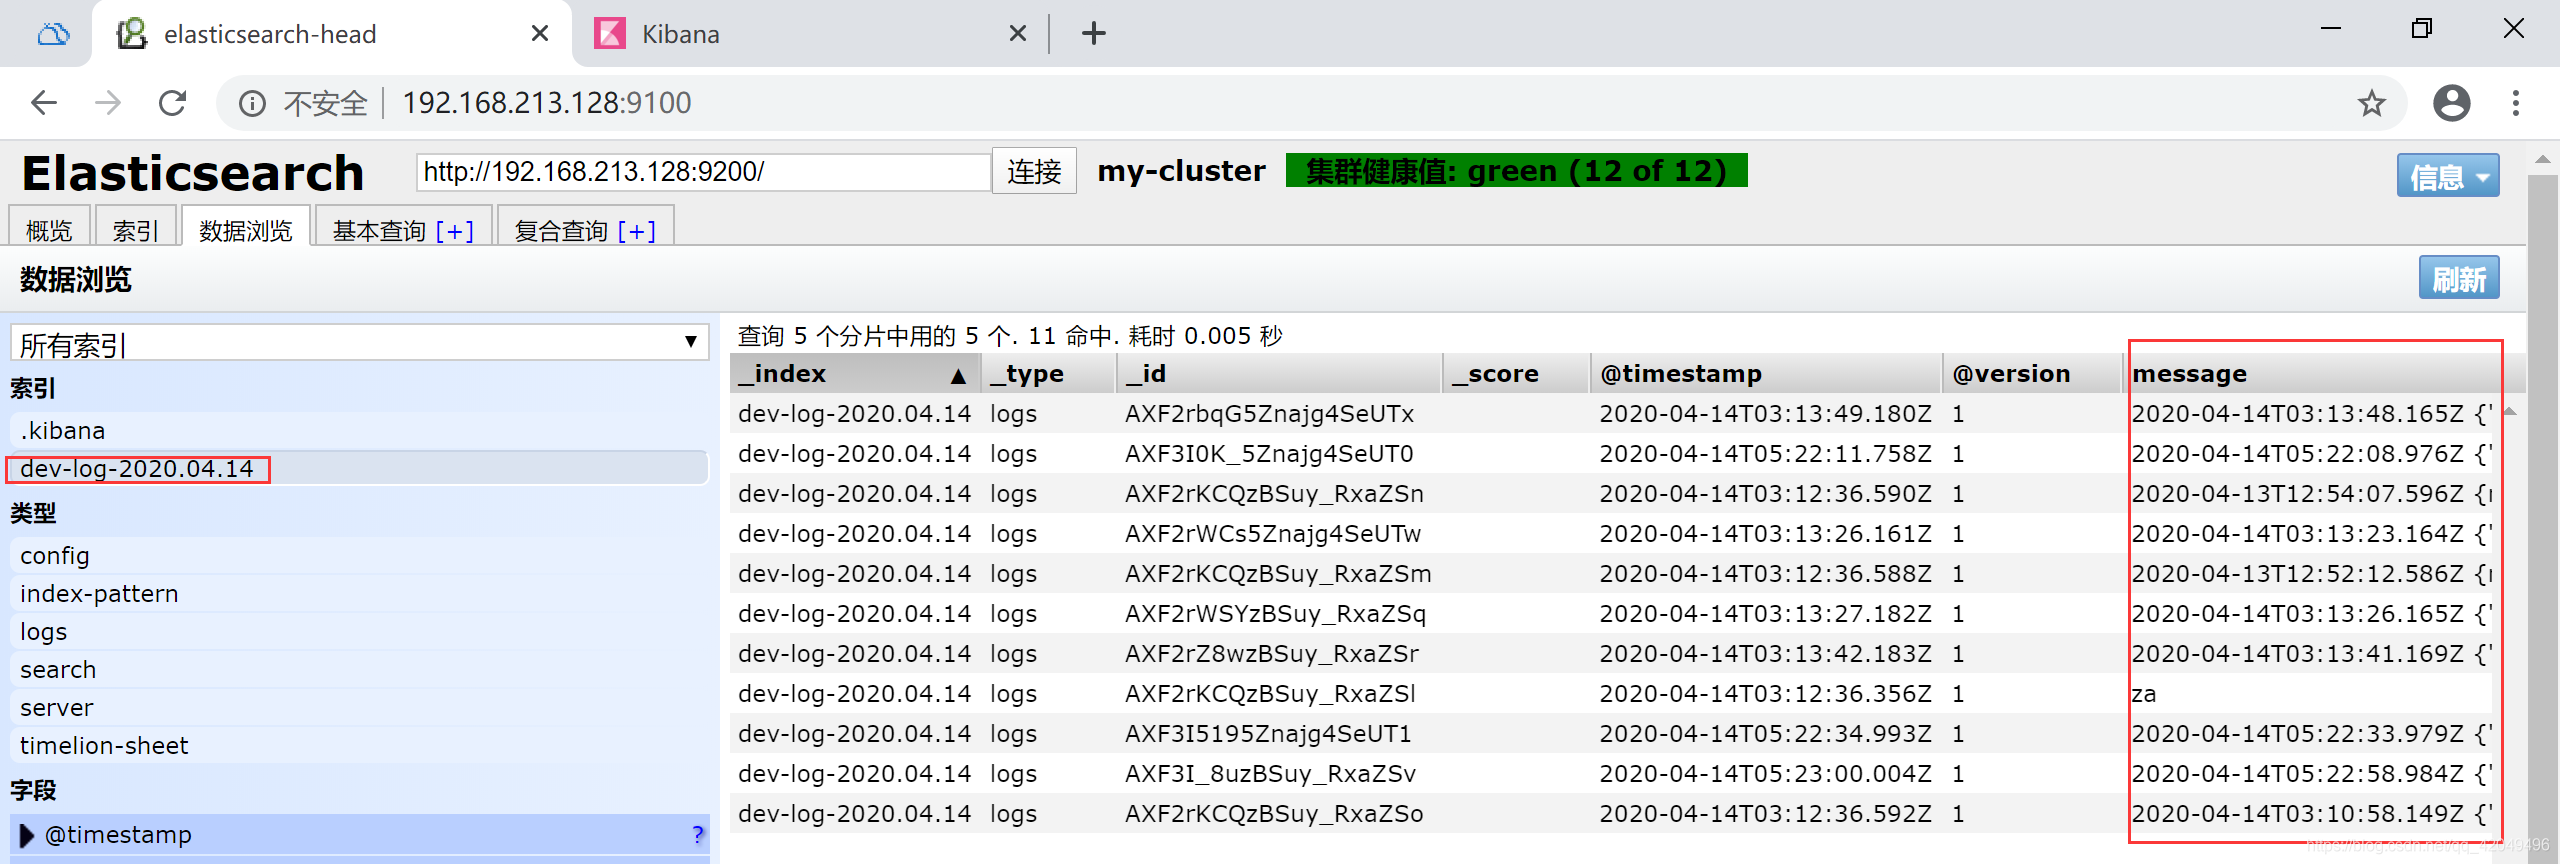Click the cluster health green indicator
Viewport: 2560px width, 864px height.
tap(1516, 170)
